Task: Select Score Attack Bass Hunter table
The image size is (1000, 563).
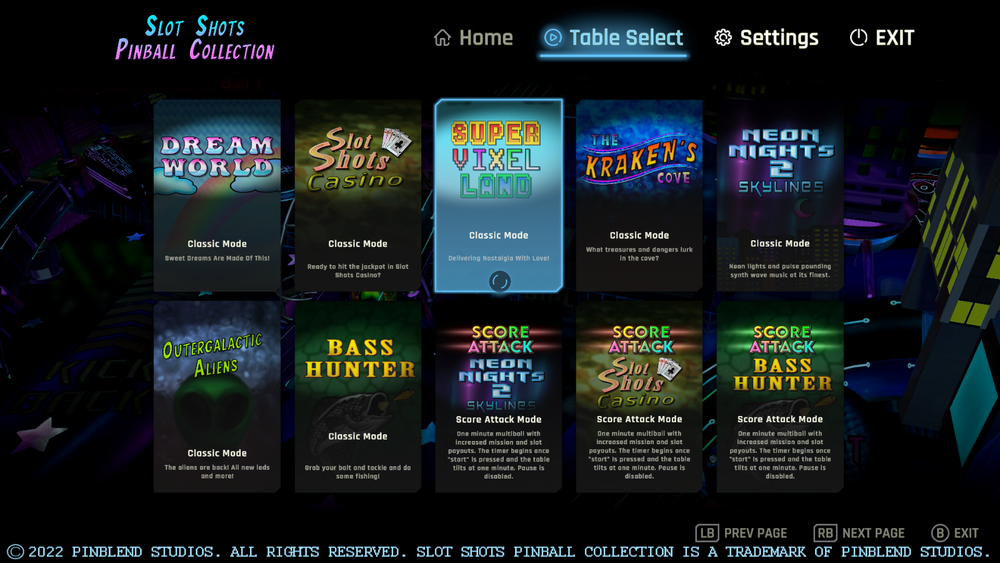Action: 780,397
